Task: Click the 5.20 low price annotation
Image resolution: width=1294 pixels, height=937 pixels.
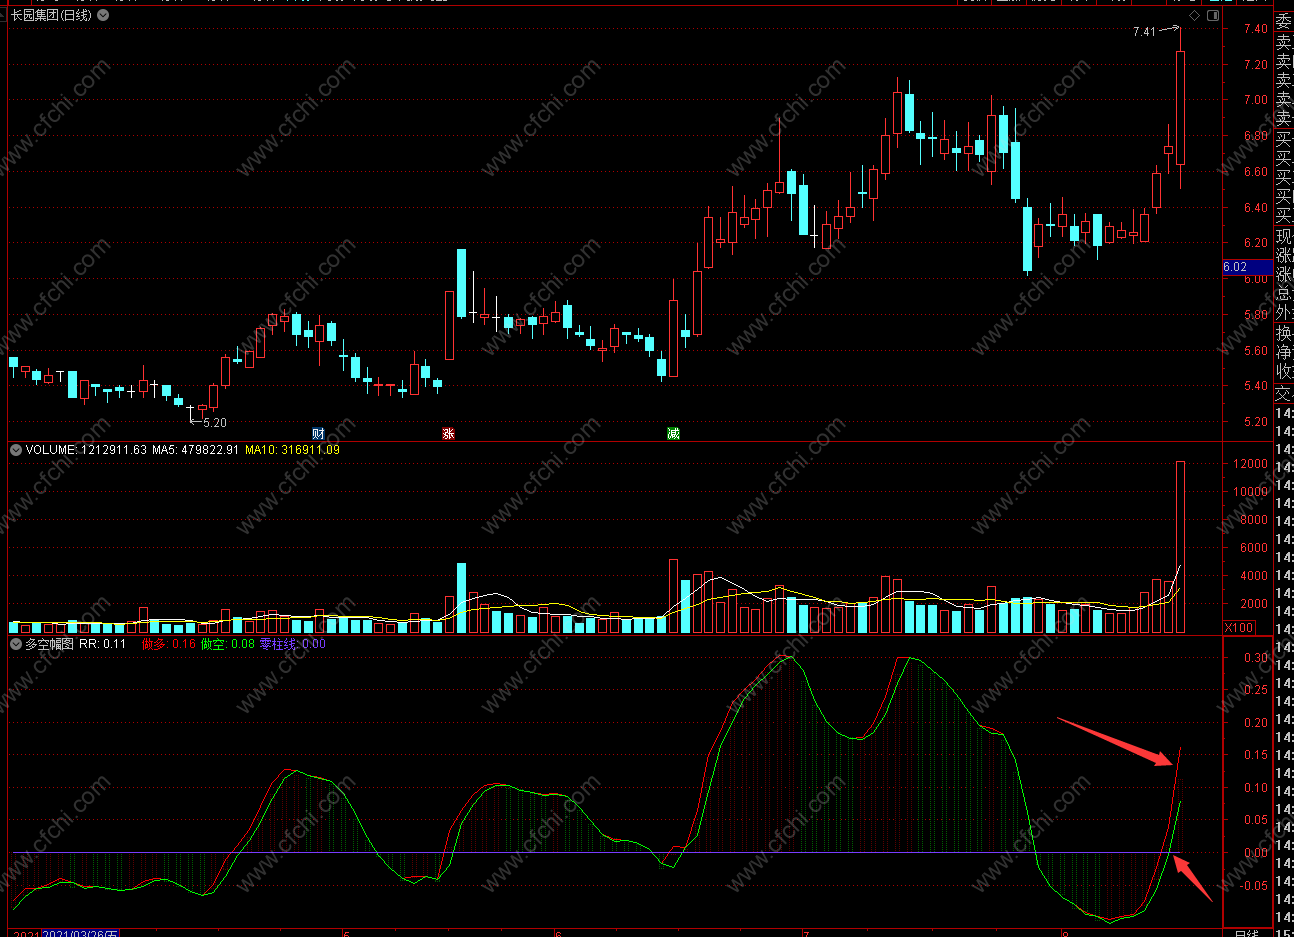Action: [x=215, y=423]
